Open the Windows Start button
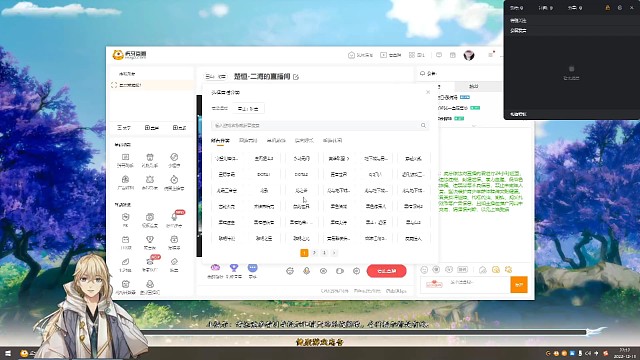Viewport: 640px width, 360px height. tap(8, 353)
